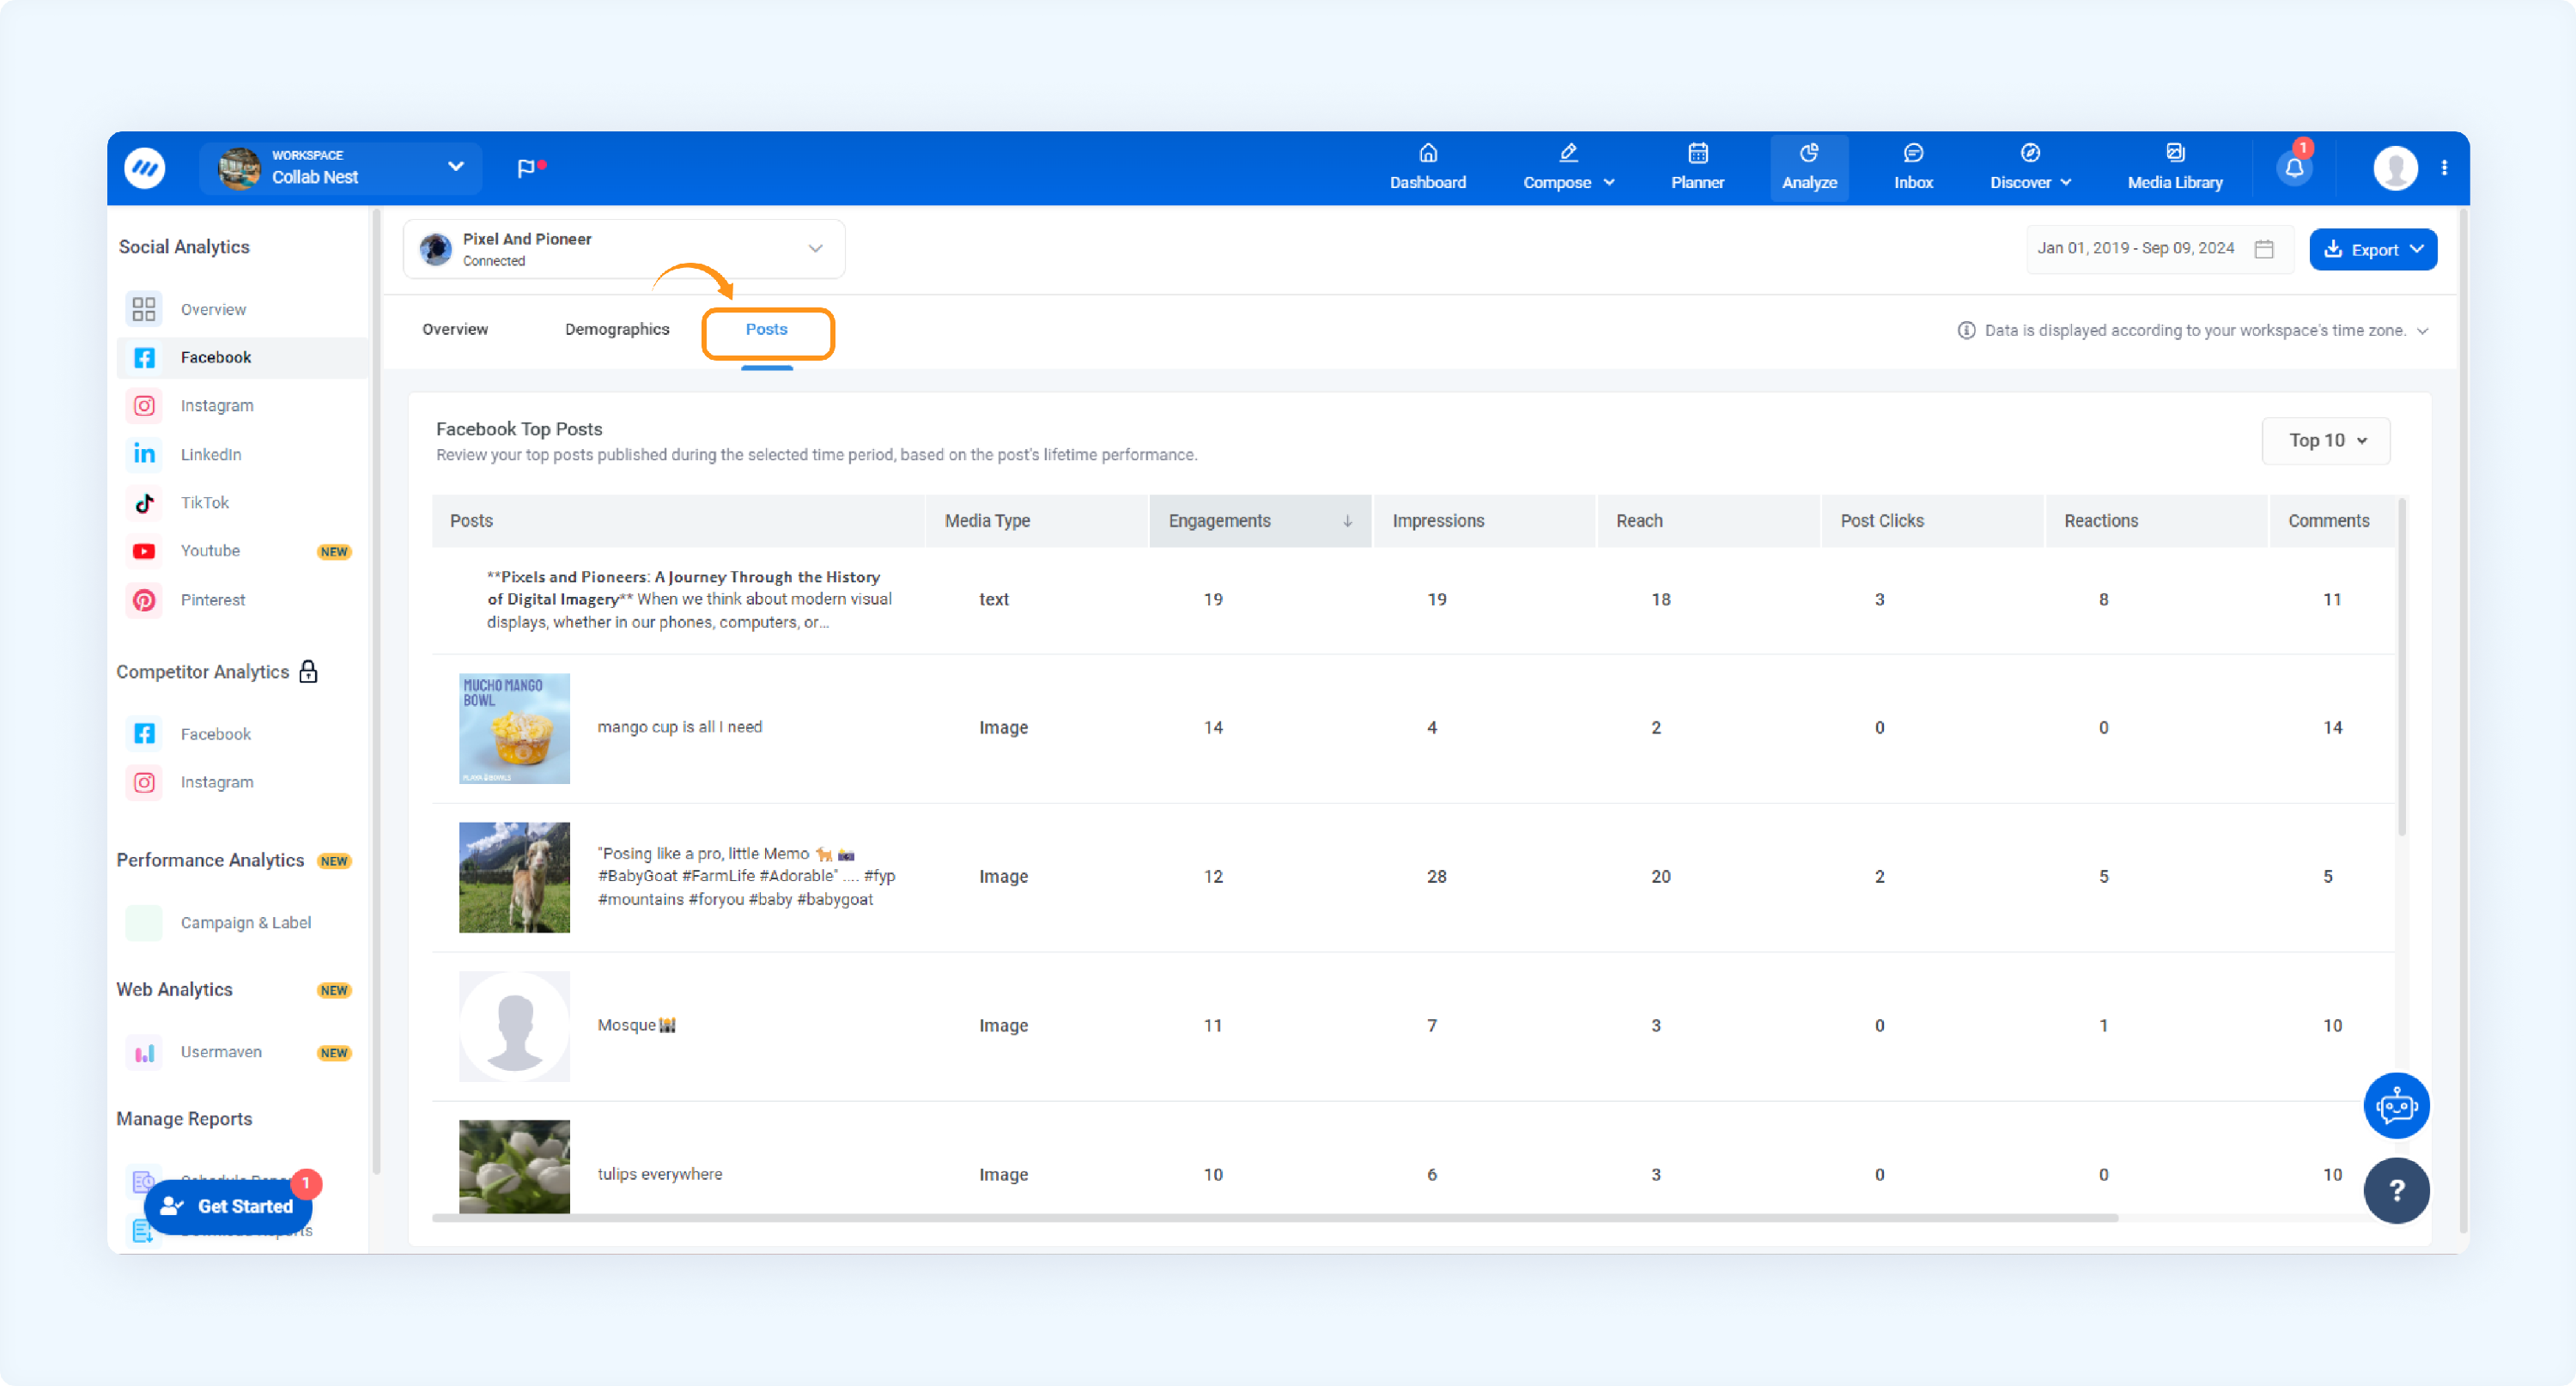Image resolution: width=2576 pixels, height=1386 pixels.
Task: Open the Analyze section
Action: coord(1809,168)
